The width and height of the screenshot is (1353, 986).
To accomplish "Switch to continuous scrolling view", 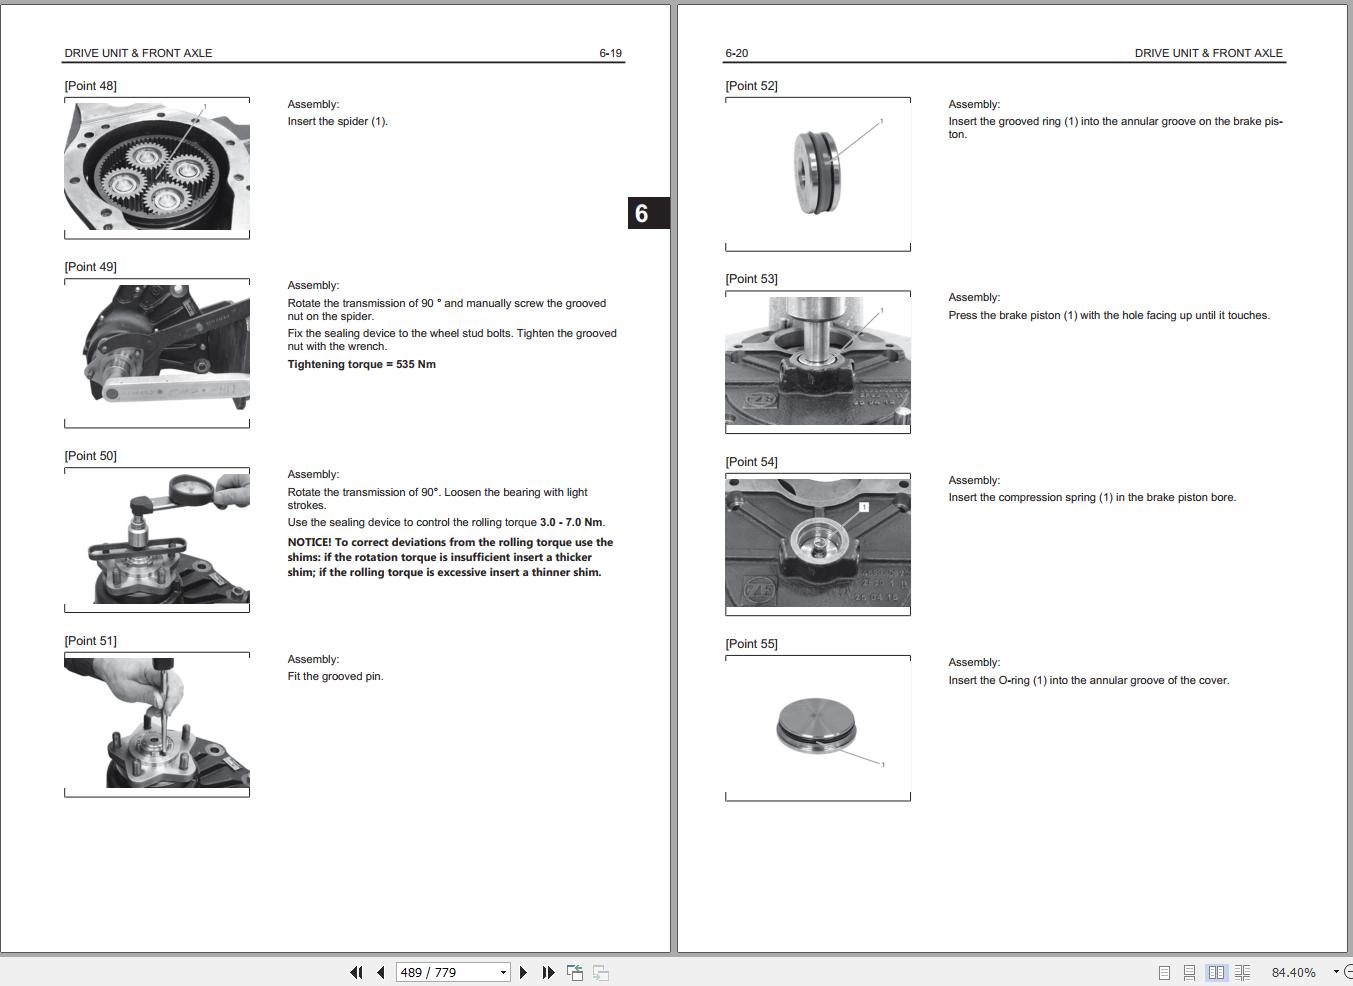I will pyautogui.click(x=1189, y=972).
